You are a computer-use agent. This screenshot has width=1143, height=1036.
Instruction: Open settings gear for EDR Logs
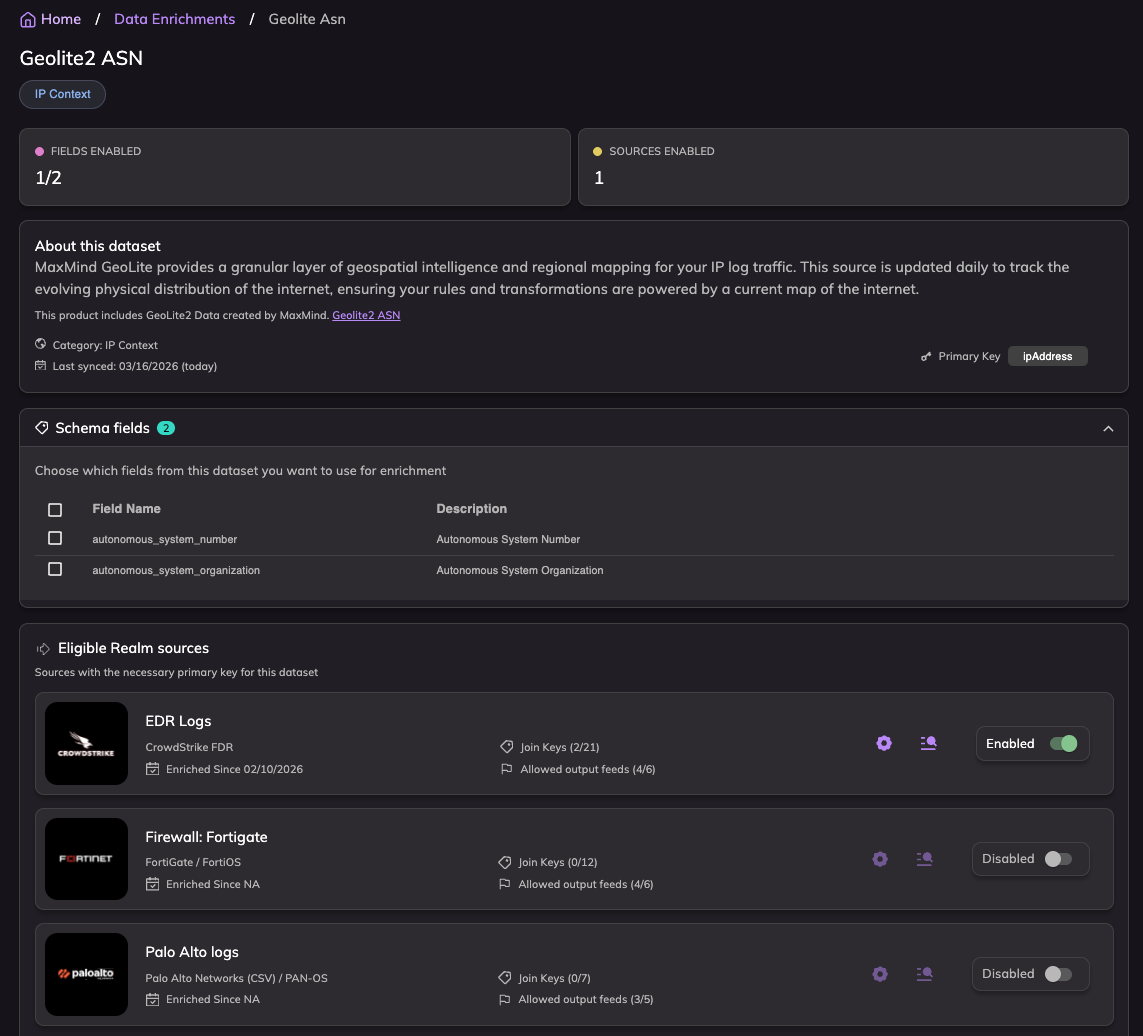[x=884, y=743]
